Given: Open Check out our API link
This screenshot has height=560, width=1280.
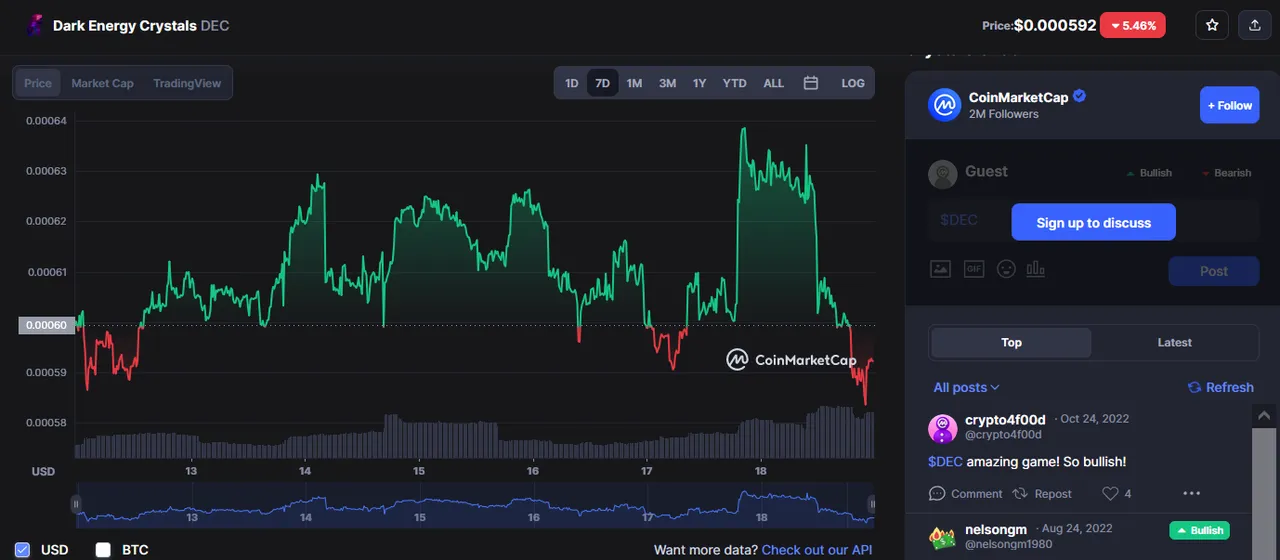Looking at the screenshot, I should tap(816, 550).
